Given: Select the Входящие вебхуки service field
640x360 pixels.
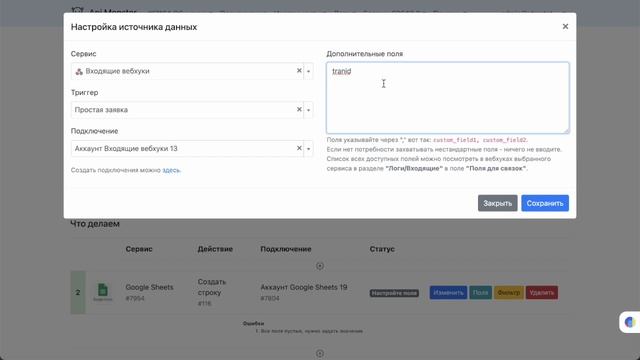Looking at the screenshot, I should pyautogui.click(x=192, y=71).
